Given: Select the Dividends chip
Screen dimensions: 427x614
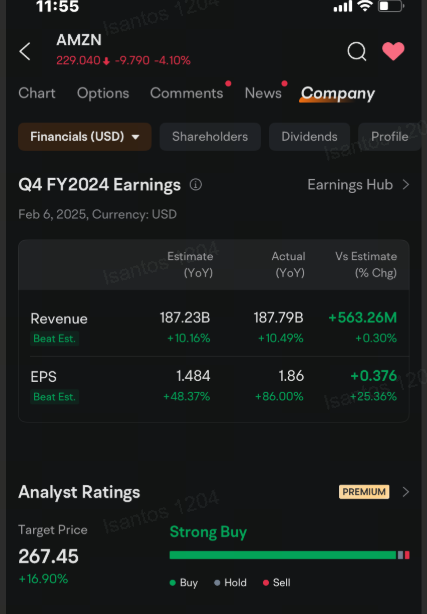Looking at the screenshot, I should 309,137.
